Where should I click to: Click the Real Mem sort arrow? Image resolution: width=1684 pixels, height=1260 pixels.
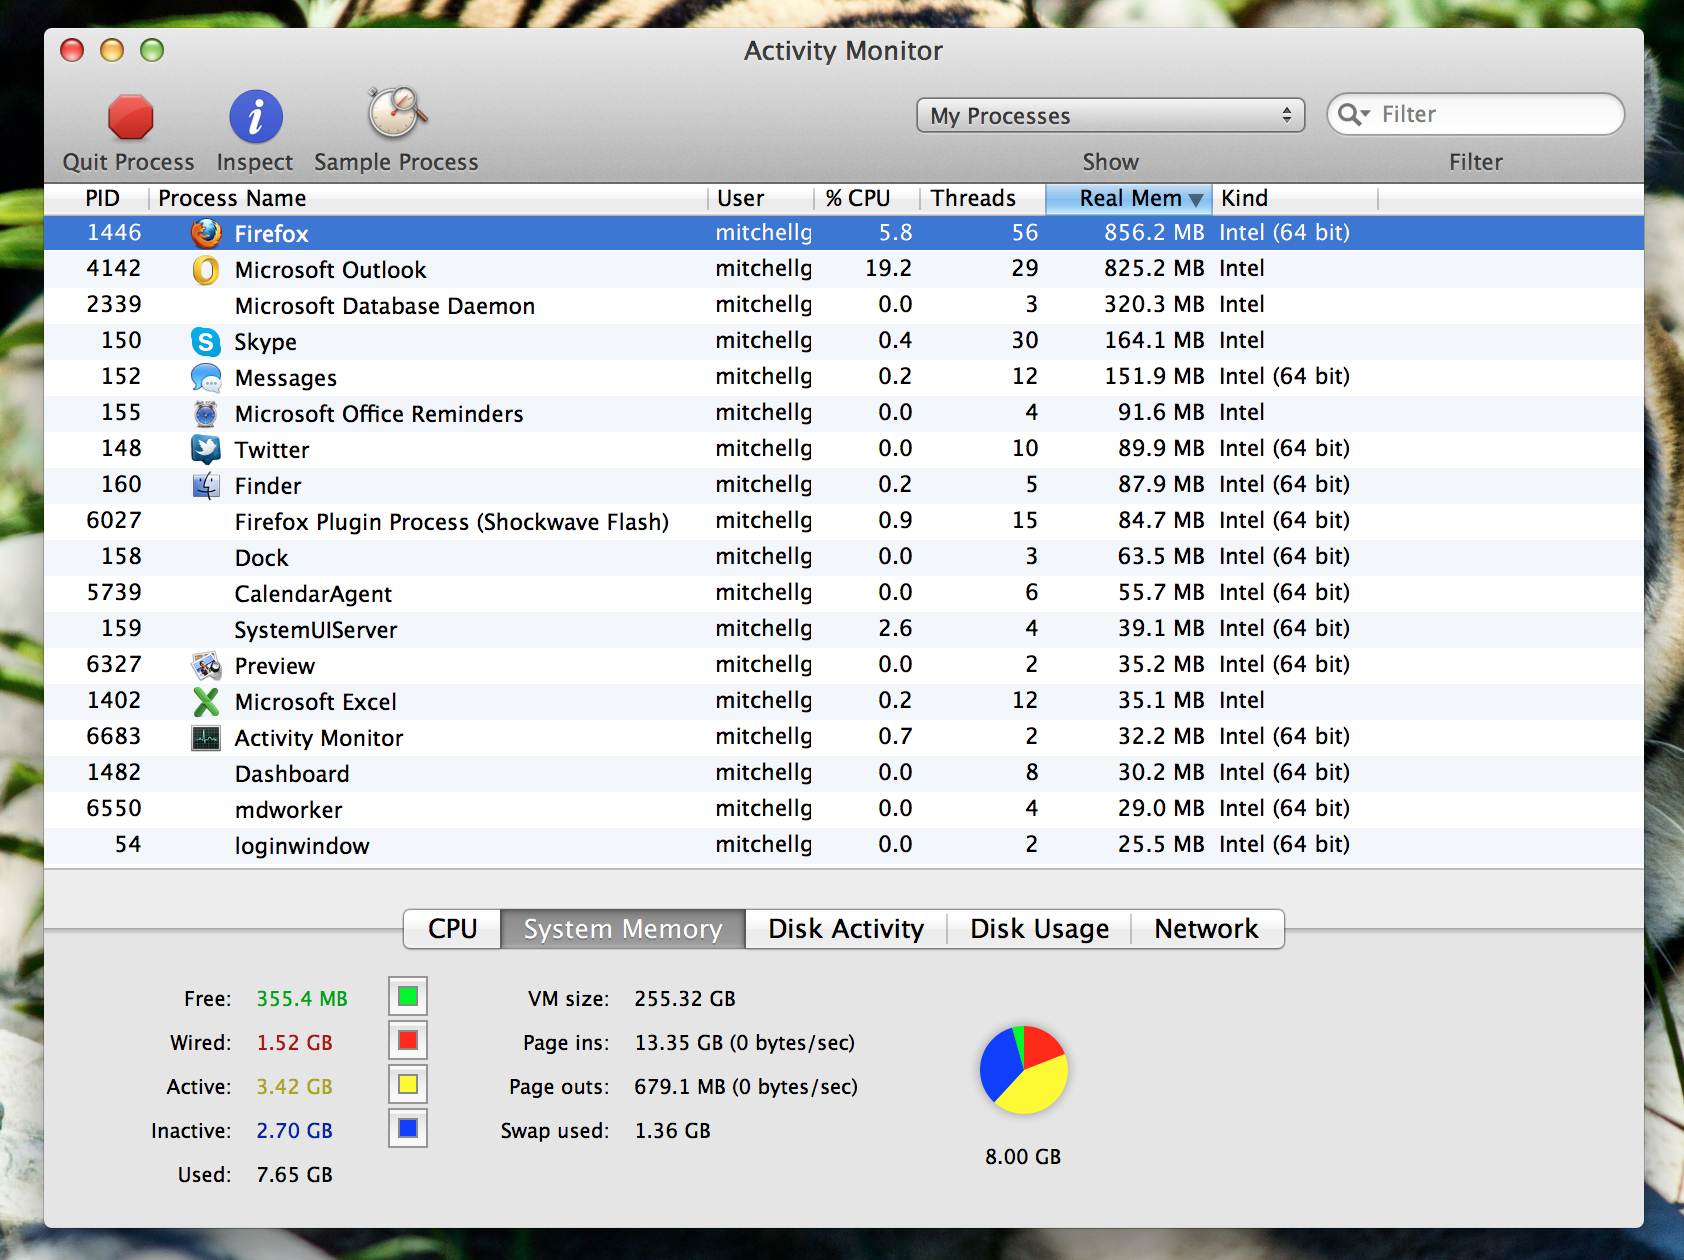[1196, 200]
